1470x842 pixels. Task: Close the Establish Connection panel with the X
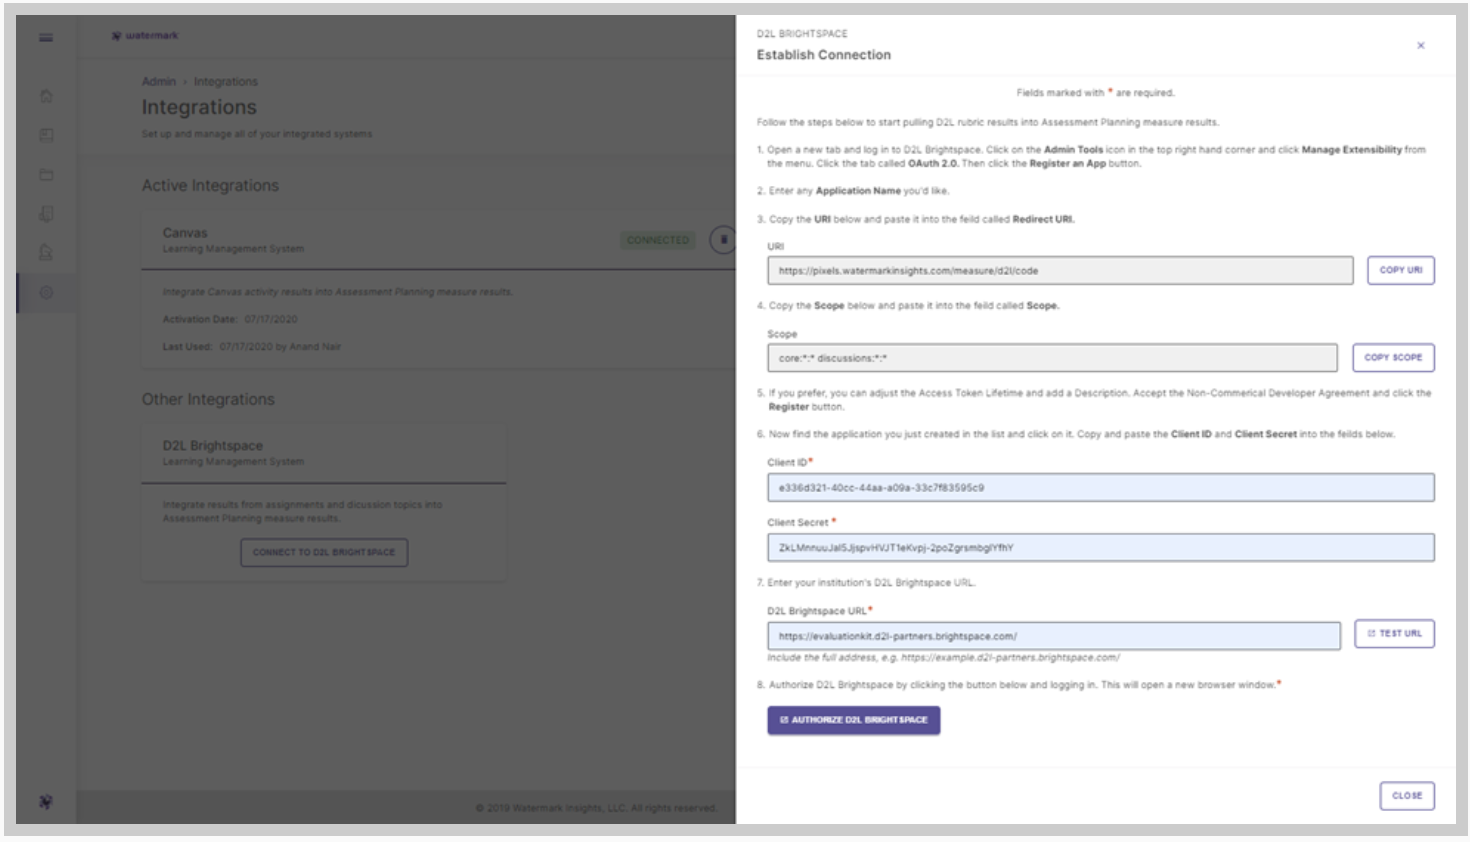click(1420, 46)
